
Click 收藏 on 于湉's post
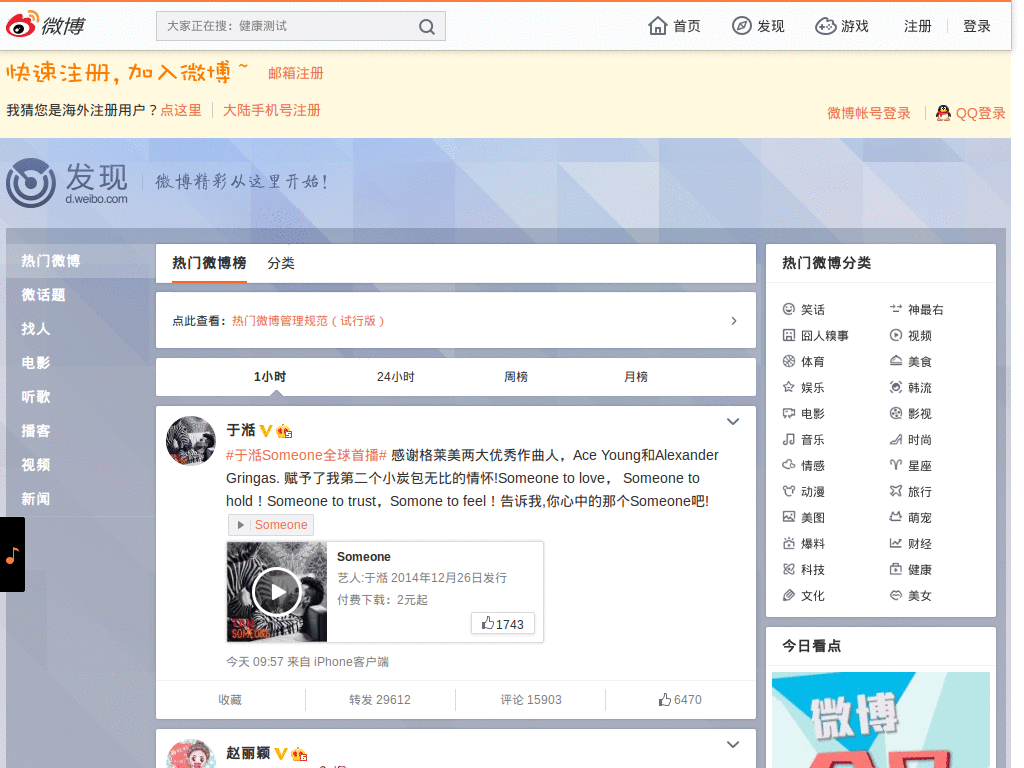click(x=230, y=699)
